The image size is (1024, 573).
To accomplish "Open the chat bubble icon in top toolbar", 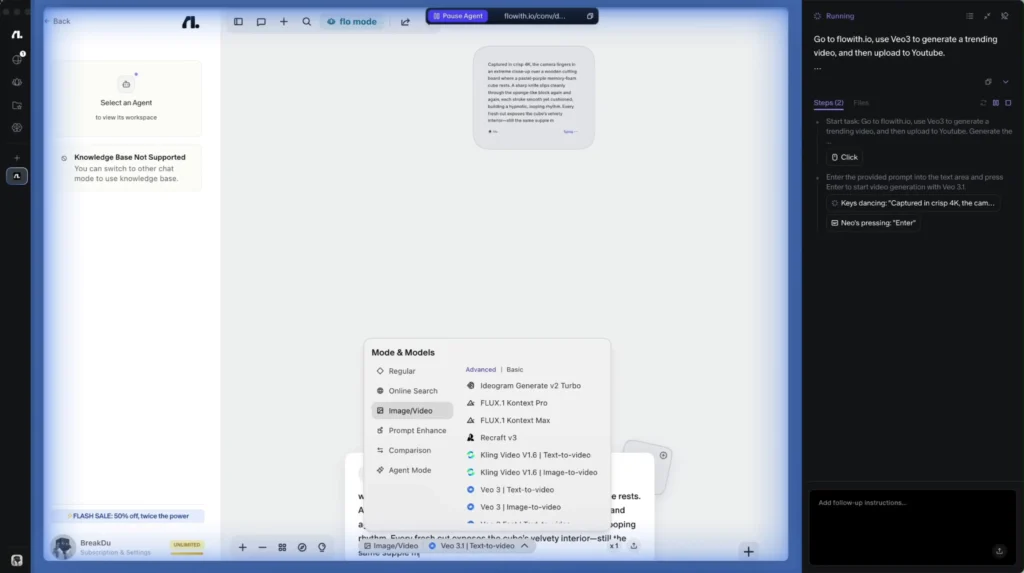I will 261,22.
